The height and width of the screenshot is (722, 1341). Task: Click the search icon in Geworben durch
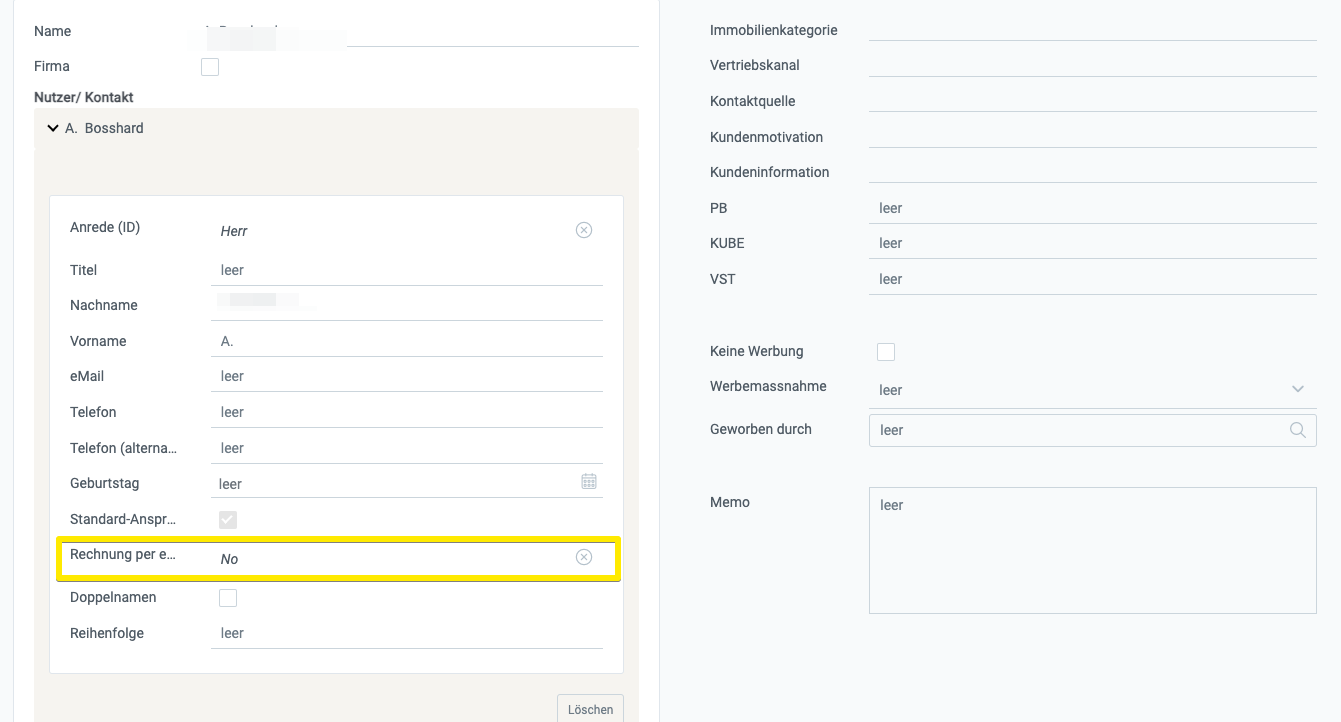tap(1298, 430)
